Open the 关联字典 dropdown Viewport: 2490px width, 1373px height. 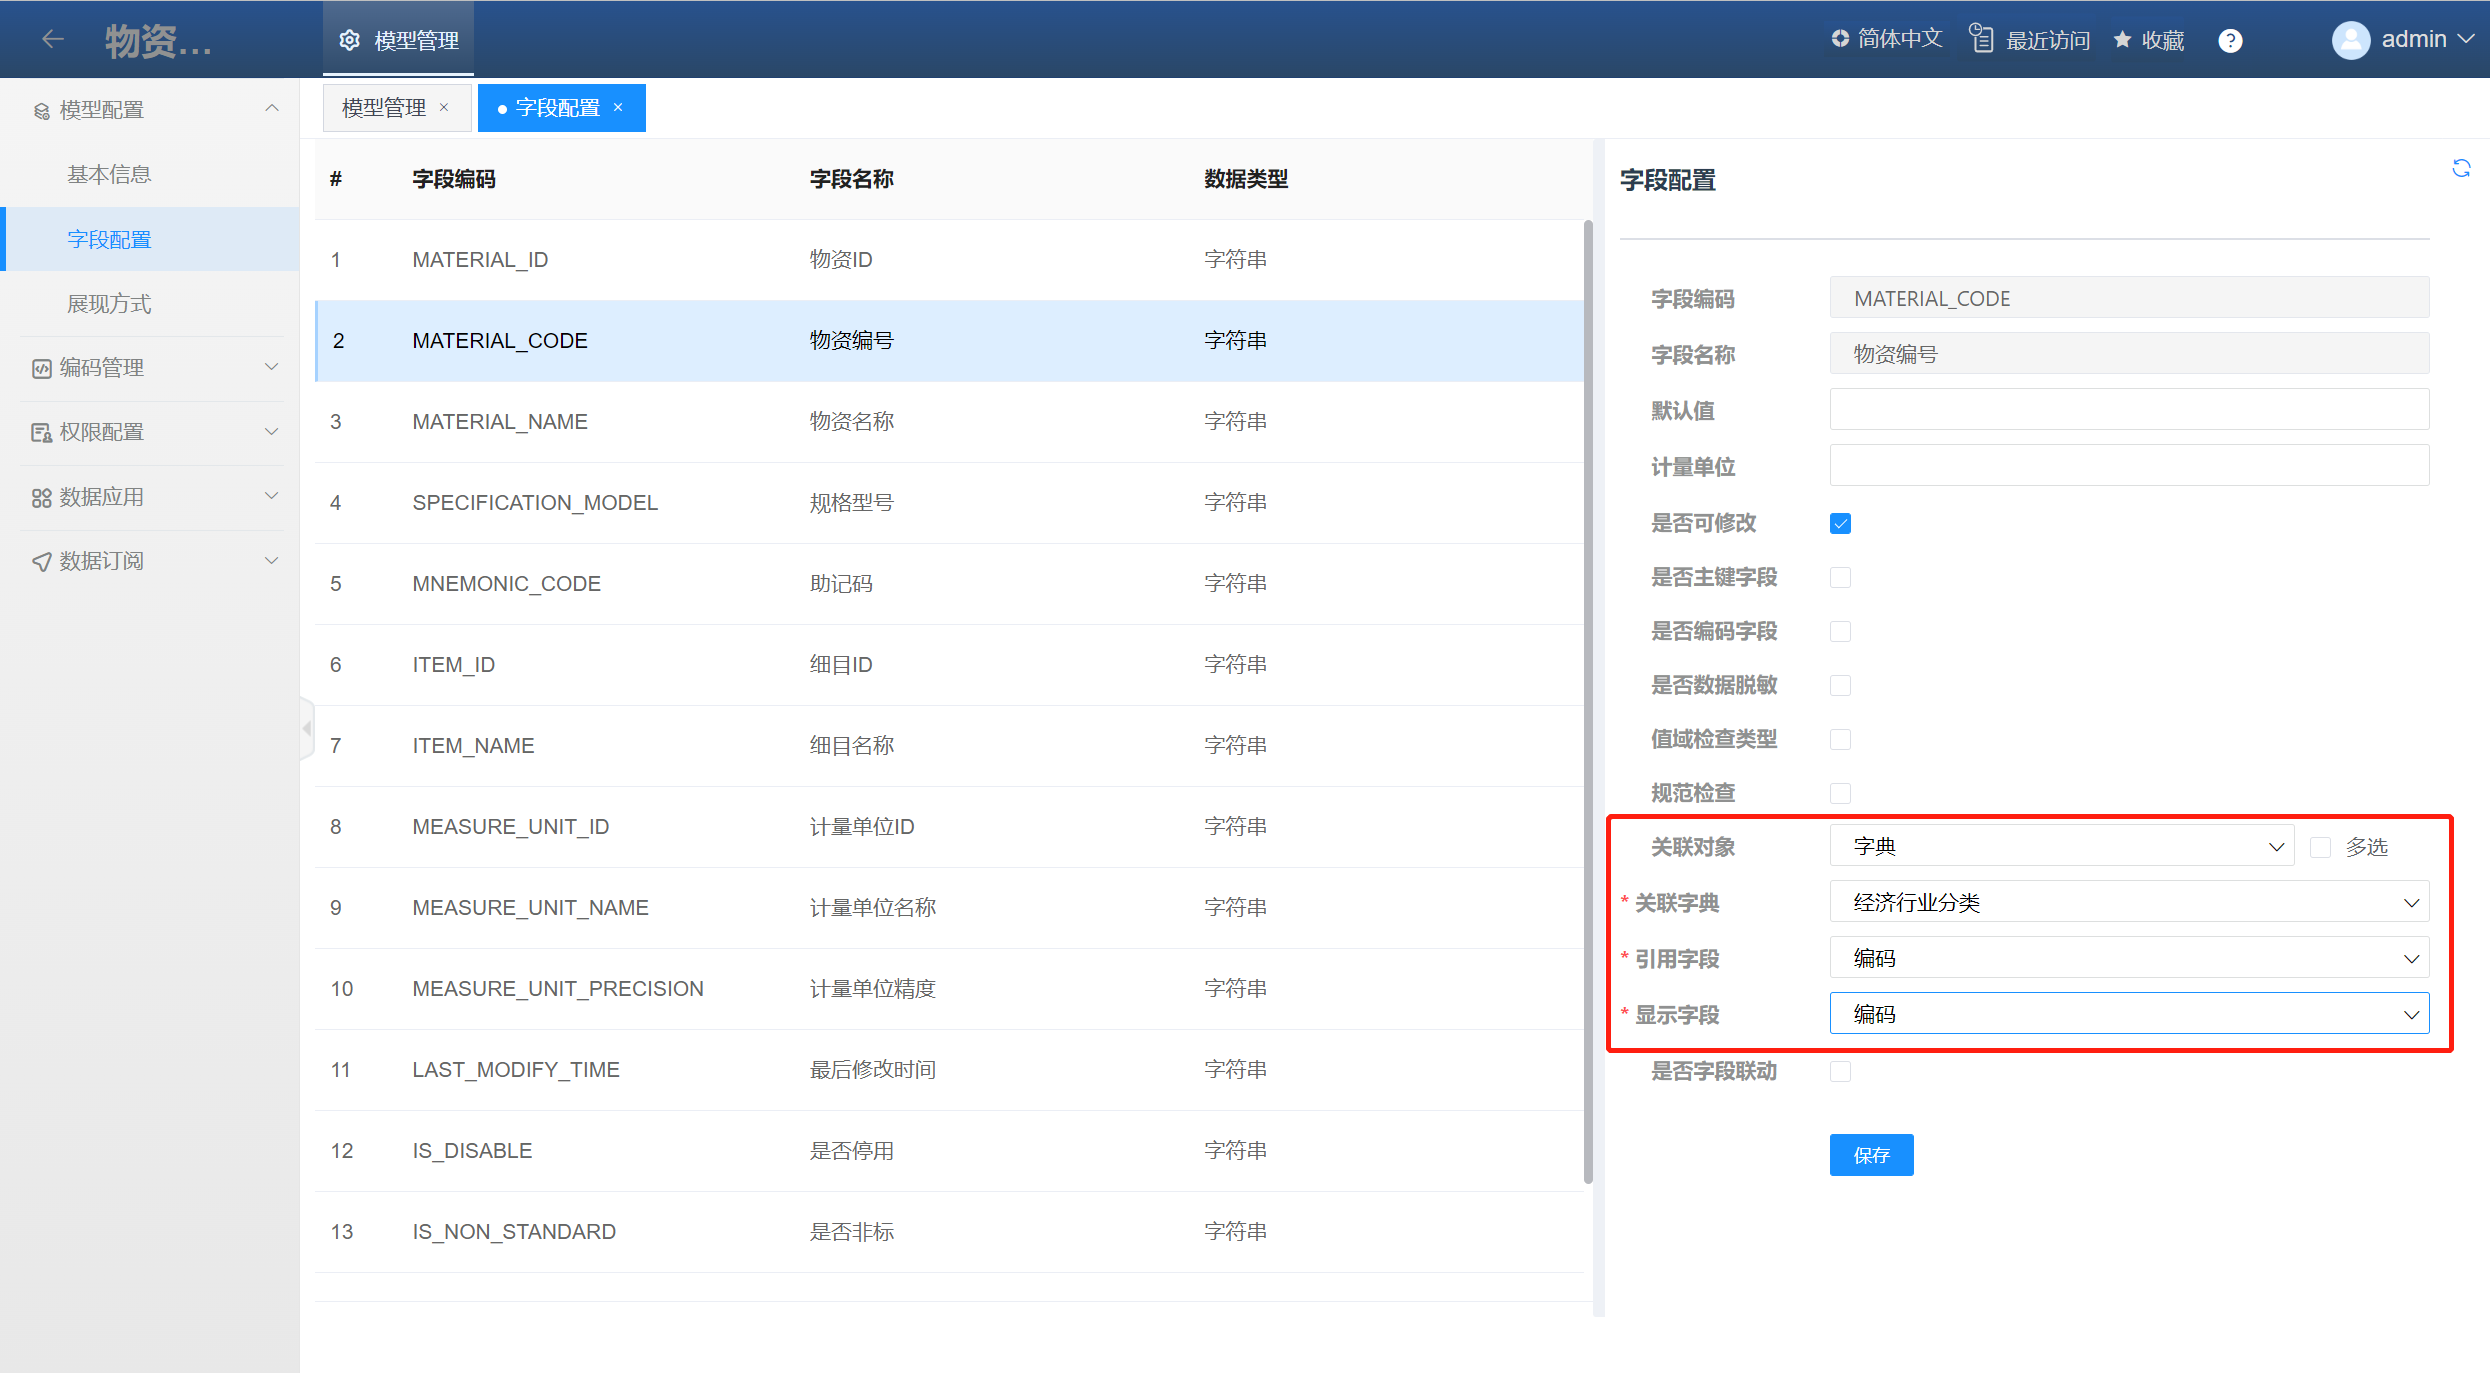click(2128, 903)
